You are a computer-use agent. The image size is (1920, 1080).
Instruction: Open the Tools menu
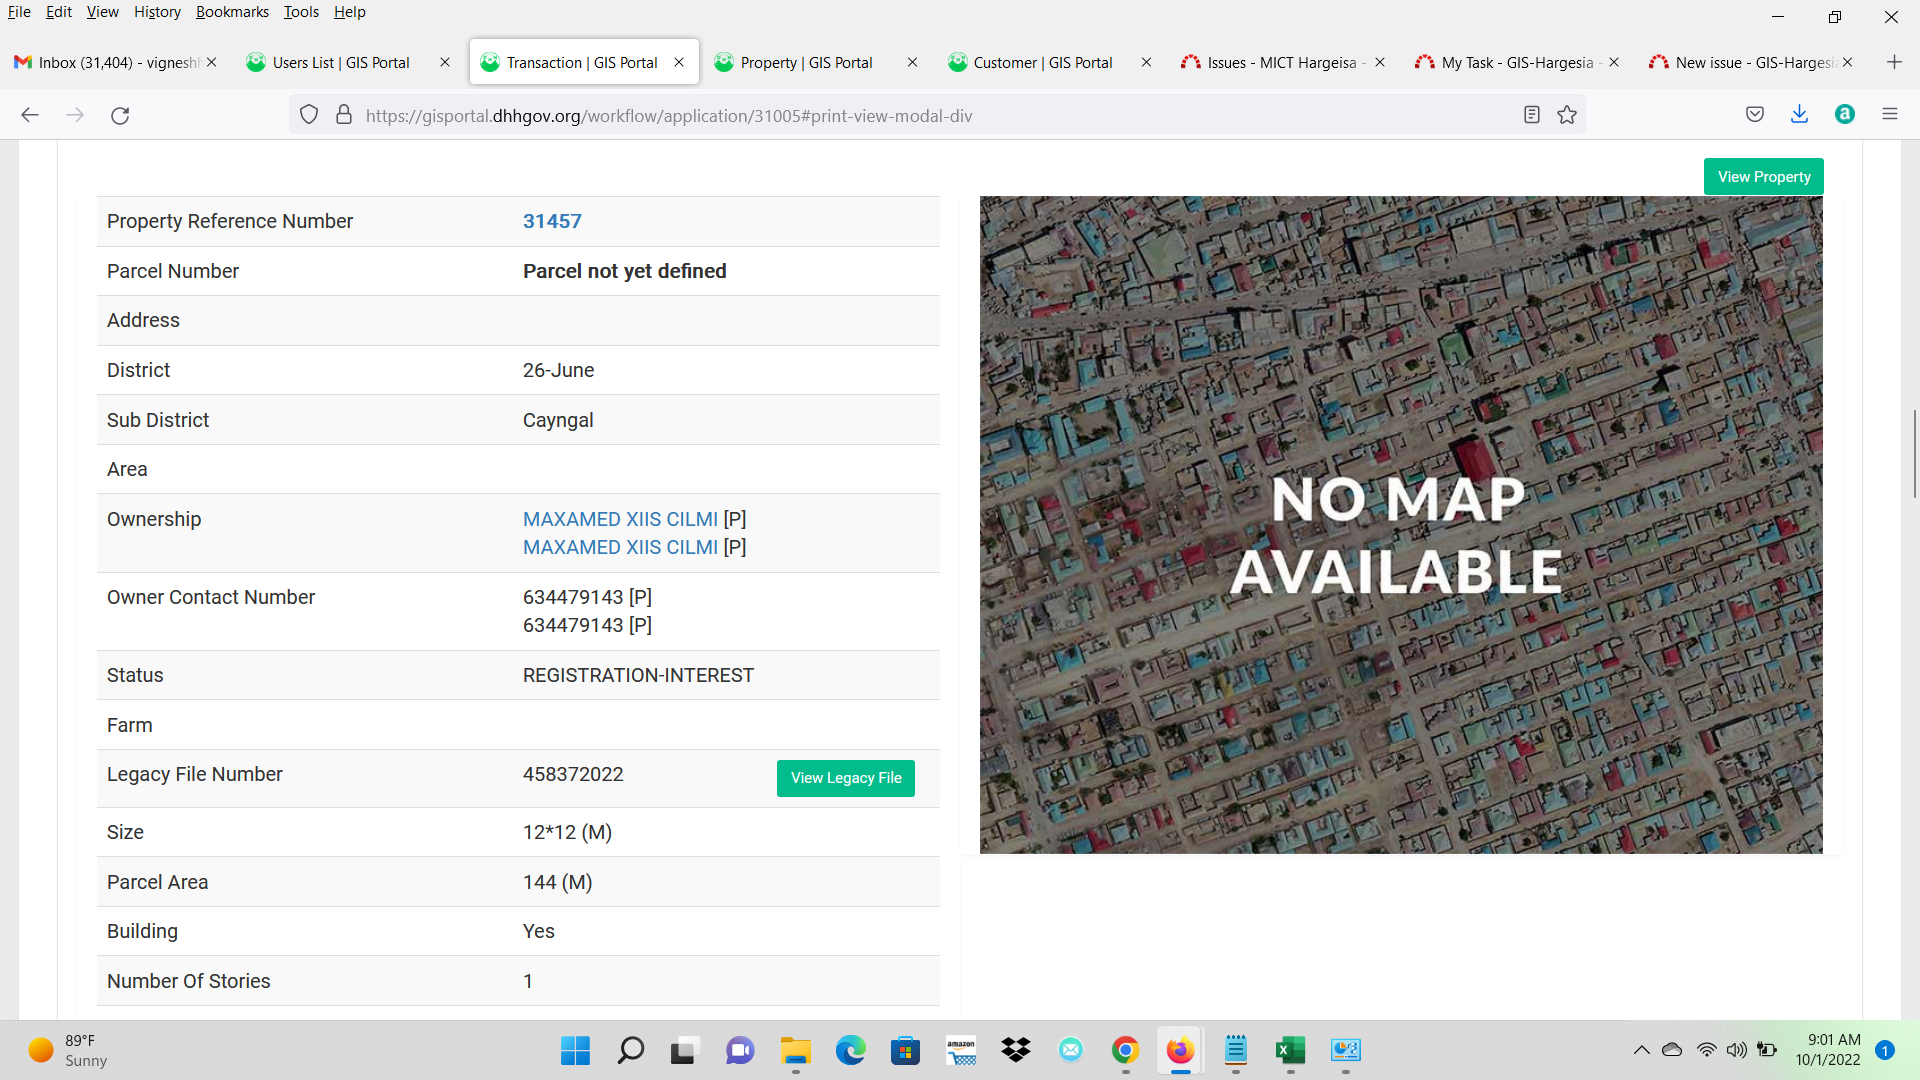click(x=301, y=12)
